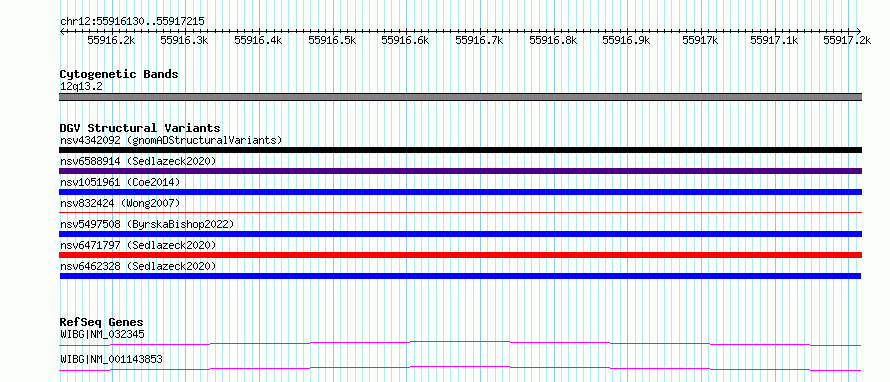Select the RefSeq Genes track heading

tap(102, 323)
